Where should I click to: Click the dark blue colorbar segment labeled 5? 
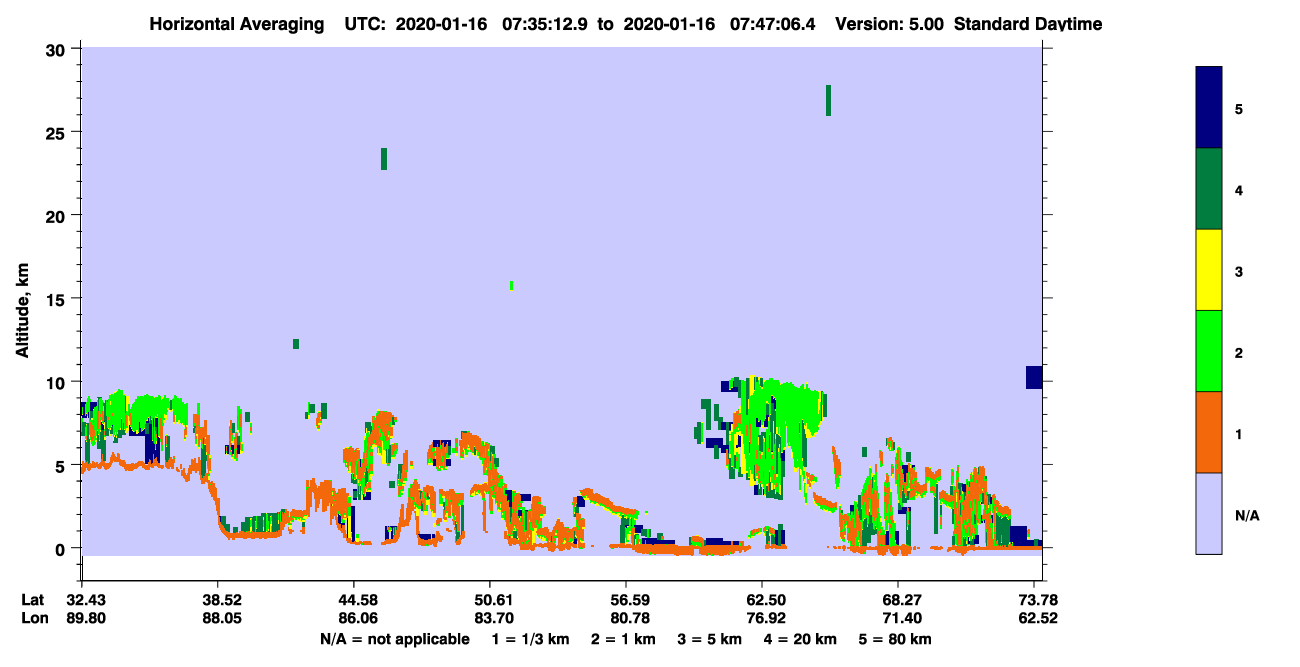click(1209, 108)
